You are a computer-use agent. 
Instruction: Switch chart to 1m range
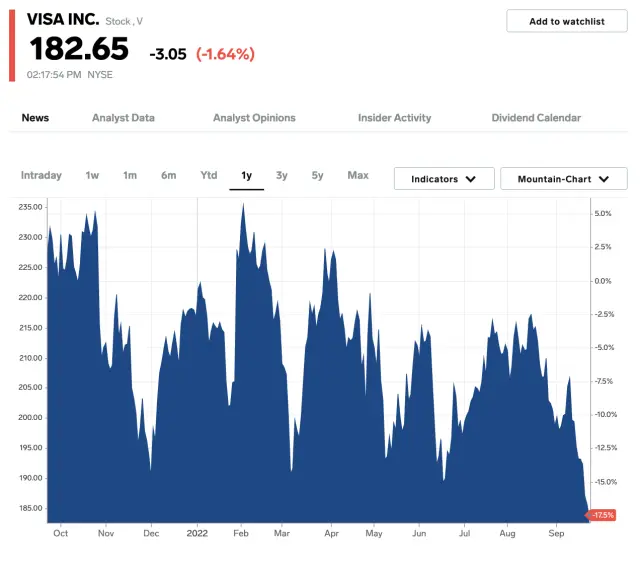point(130,176)
